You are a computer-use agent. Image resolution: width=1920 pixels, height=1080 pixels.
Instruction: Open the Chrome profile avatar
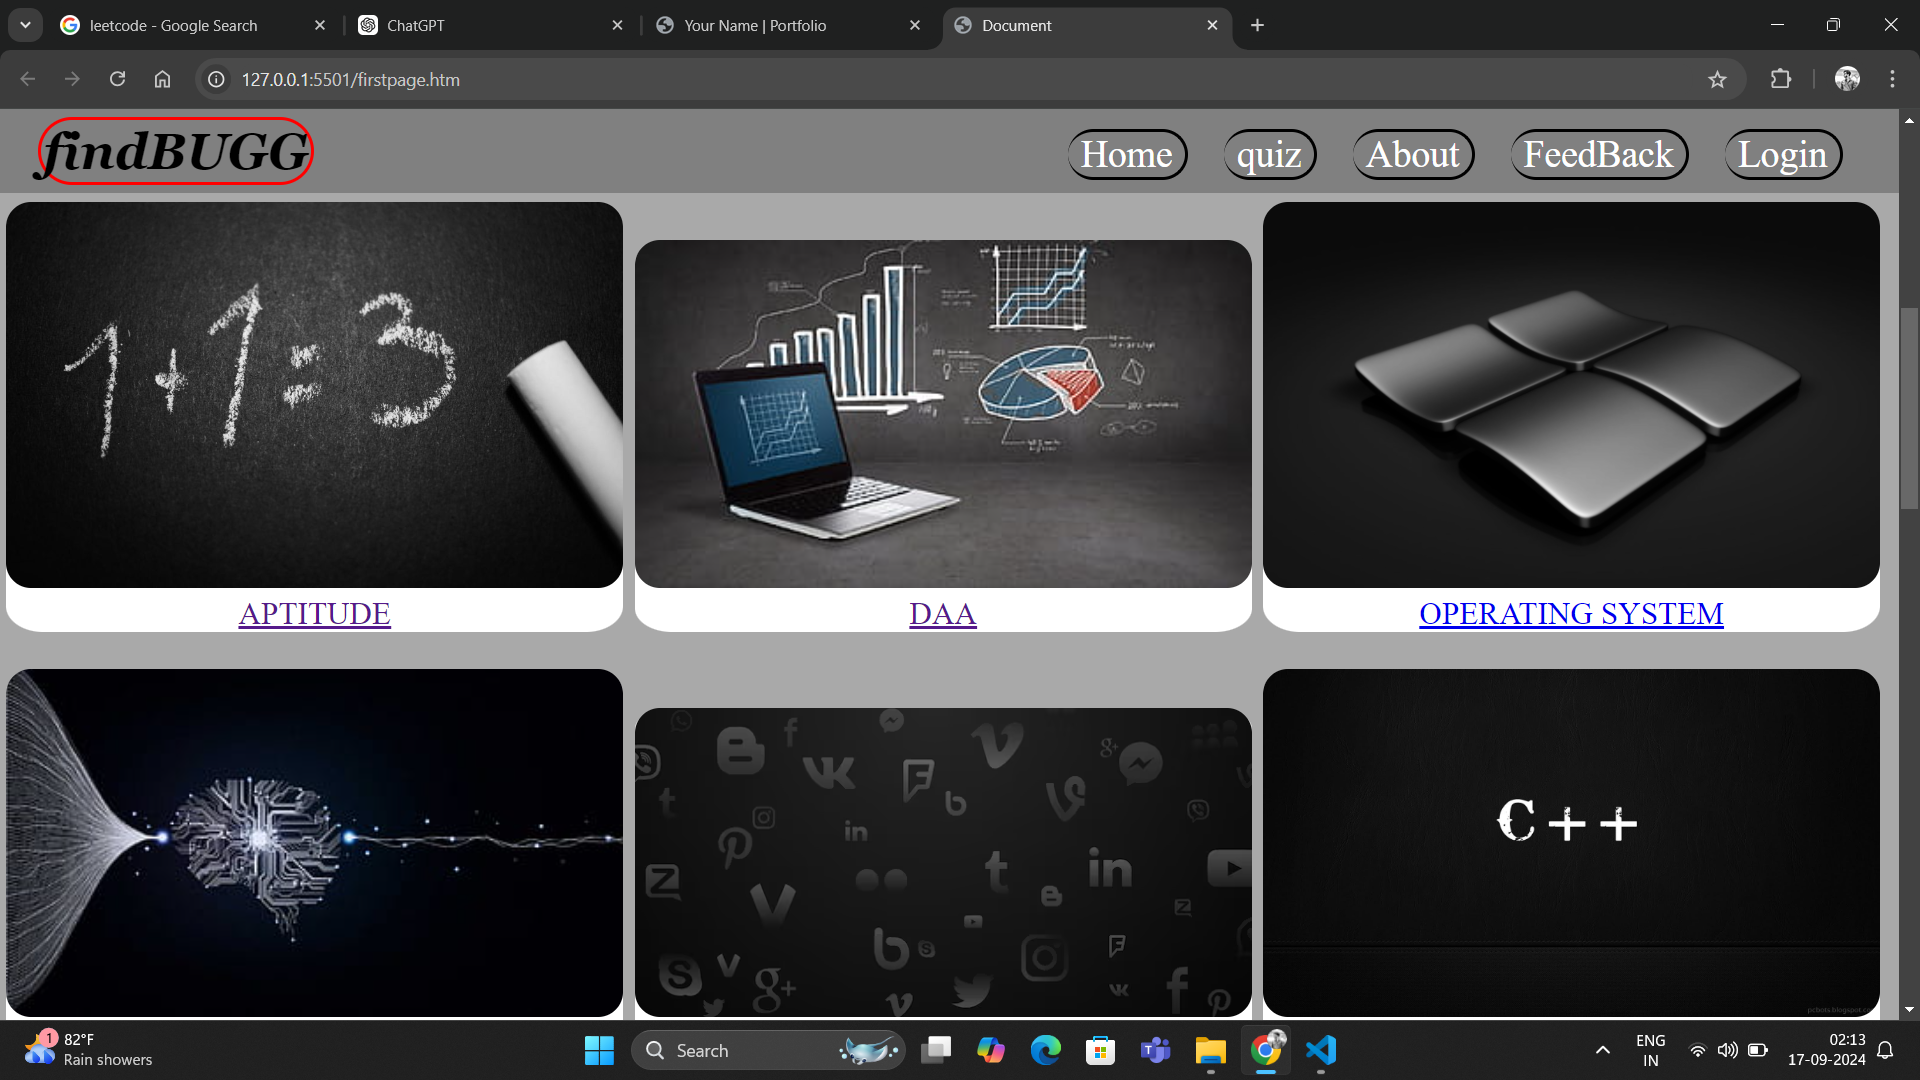(x=1847, y=79)
